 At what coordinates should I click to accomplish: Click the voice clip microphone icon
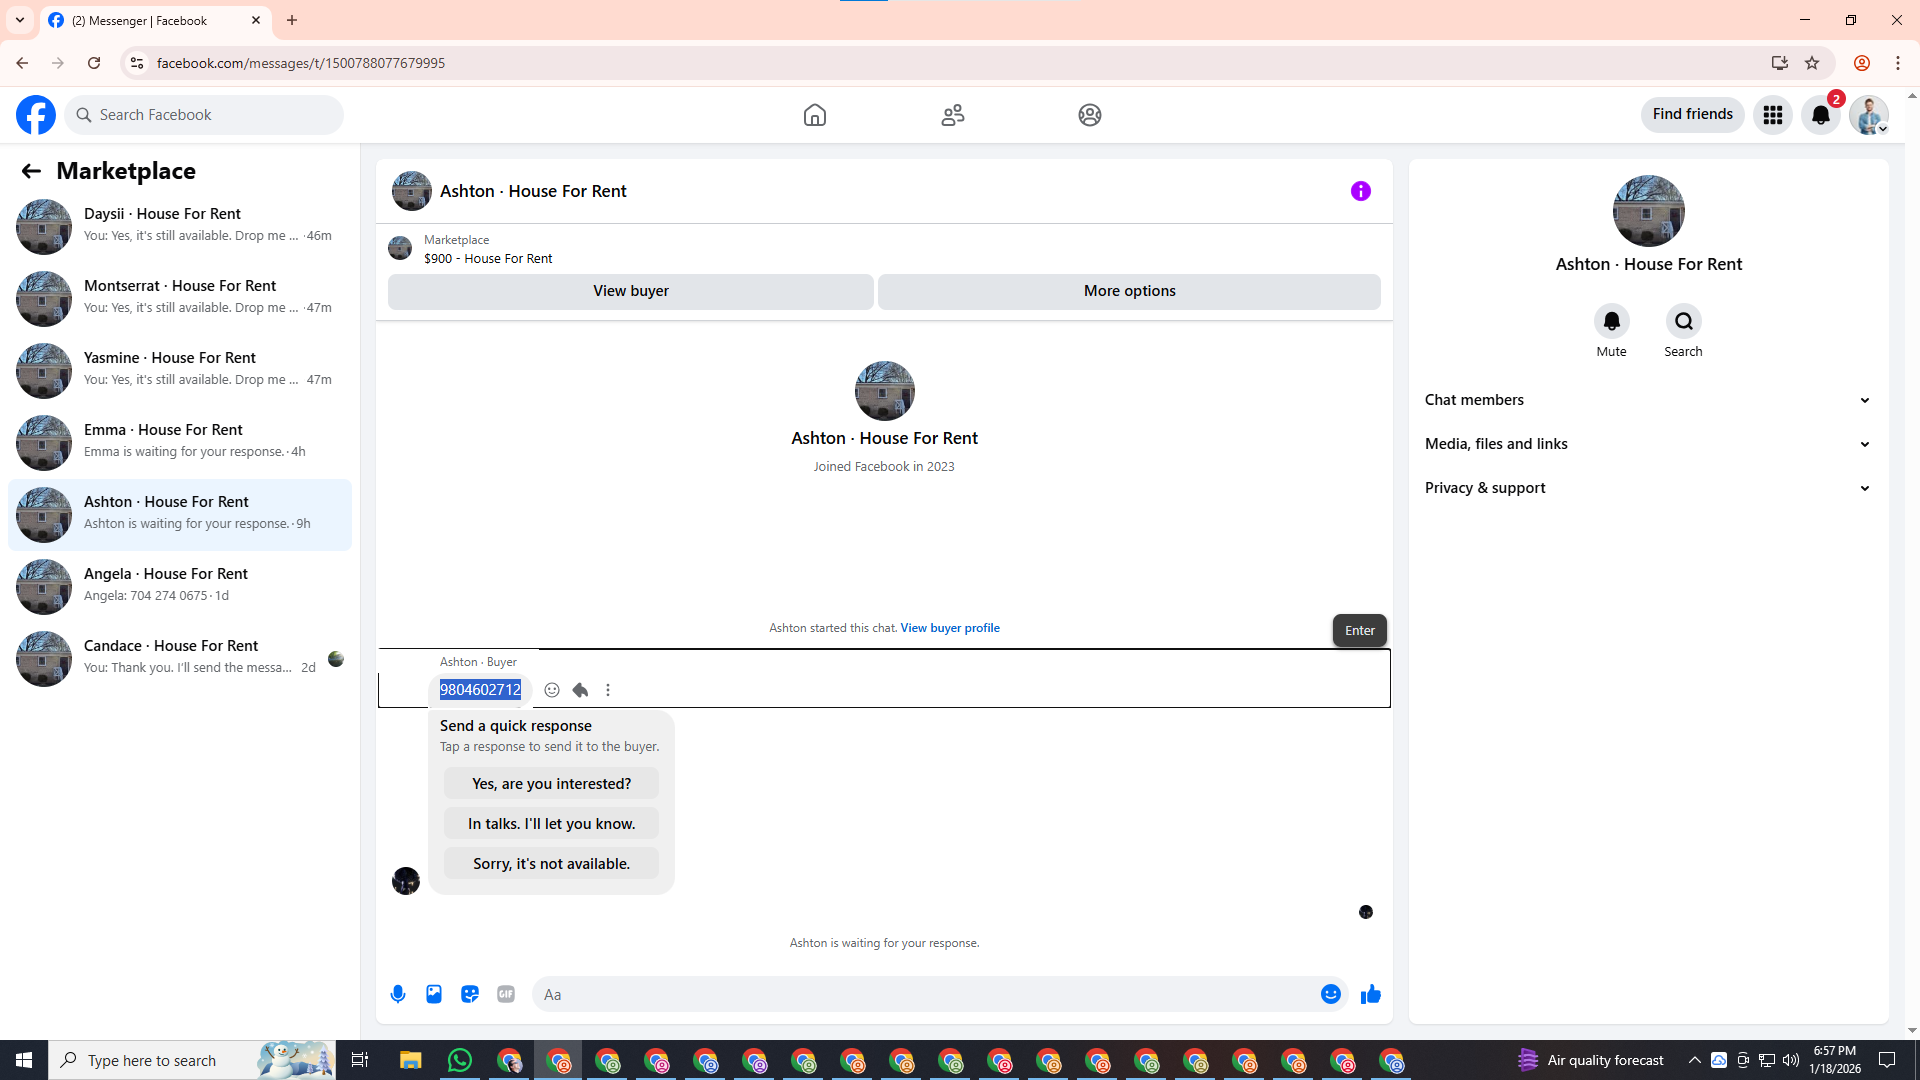click(x=398, y=994)
